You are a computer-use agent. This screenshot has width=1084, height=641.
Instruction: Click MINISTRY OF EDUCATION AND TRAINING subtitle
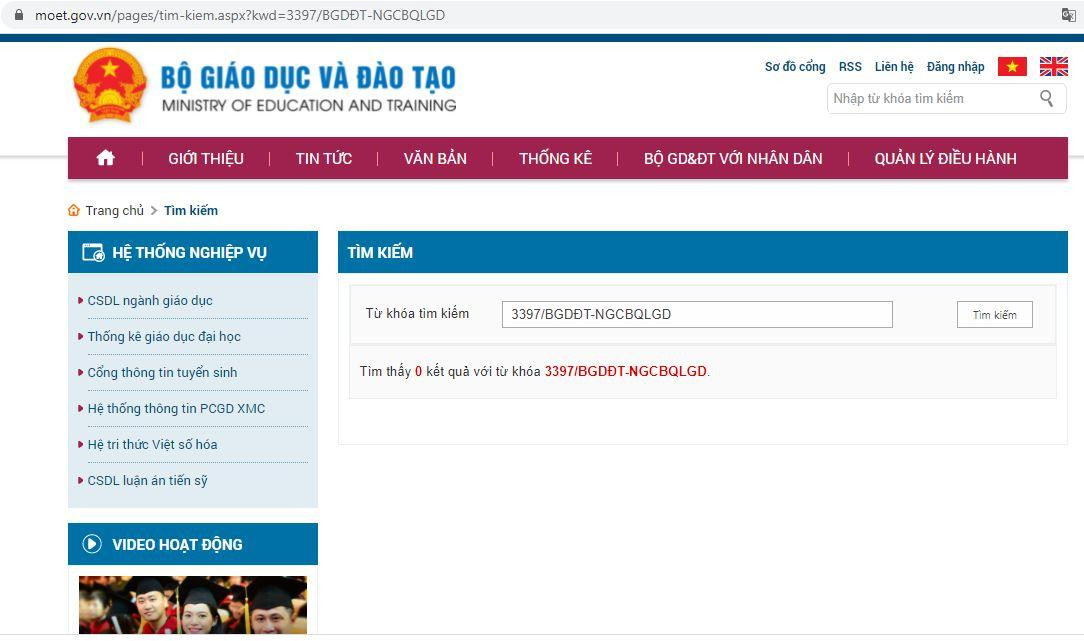[309, 106]
